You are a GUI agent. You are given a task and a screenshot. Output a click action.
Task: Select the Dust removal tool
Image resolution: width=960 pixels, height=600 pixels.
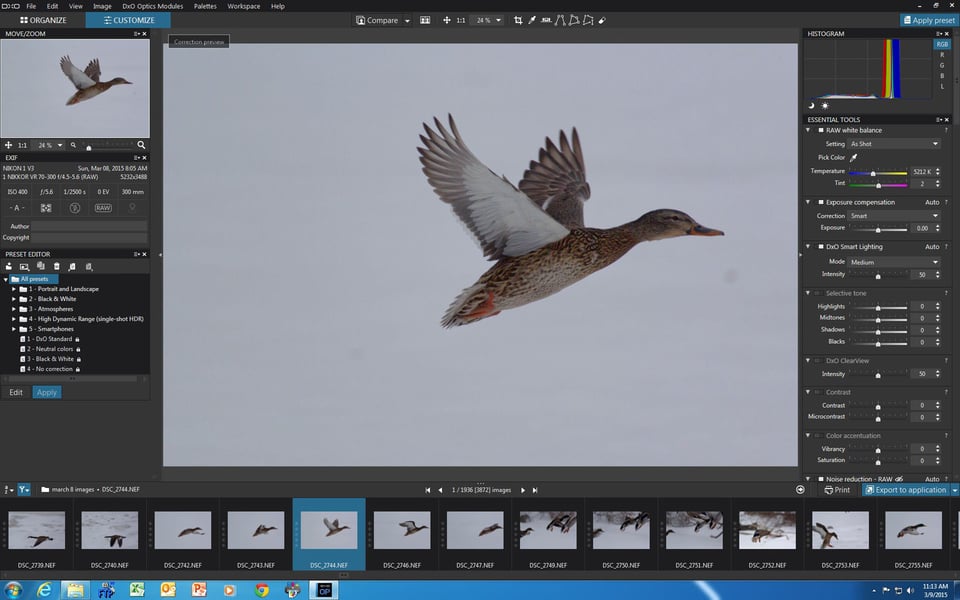(602, 20)
